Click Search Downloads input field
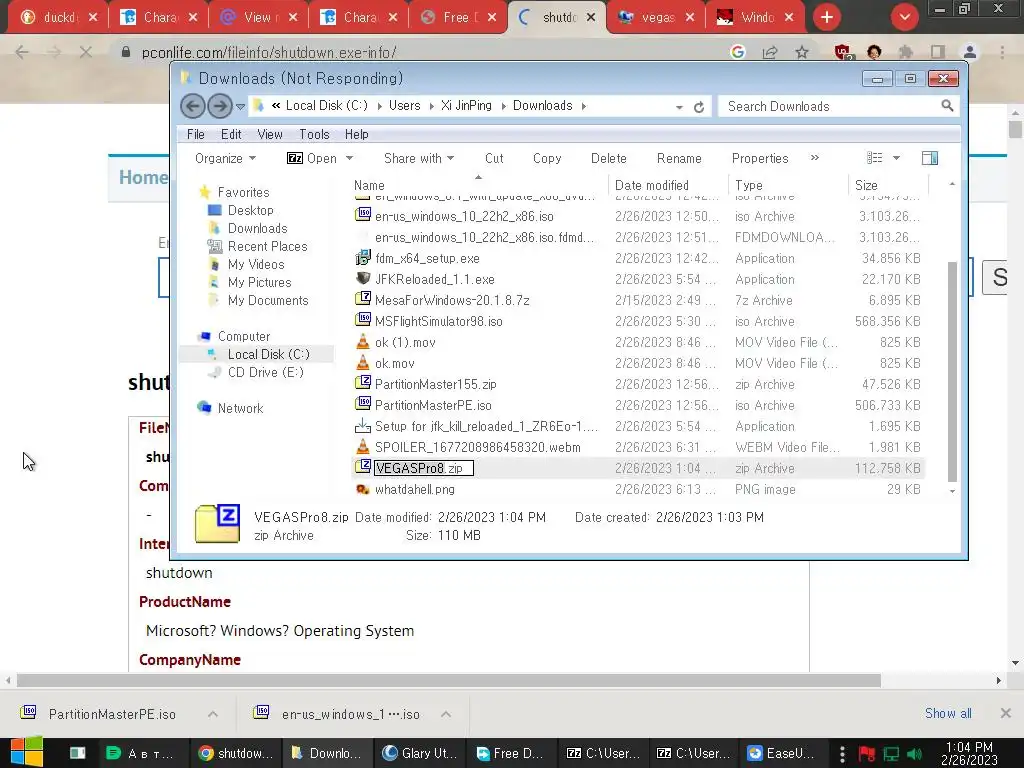Screen dimensions: 1024x768 (832, 106)
